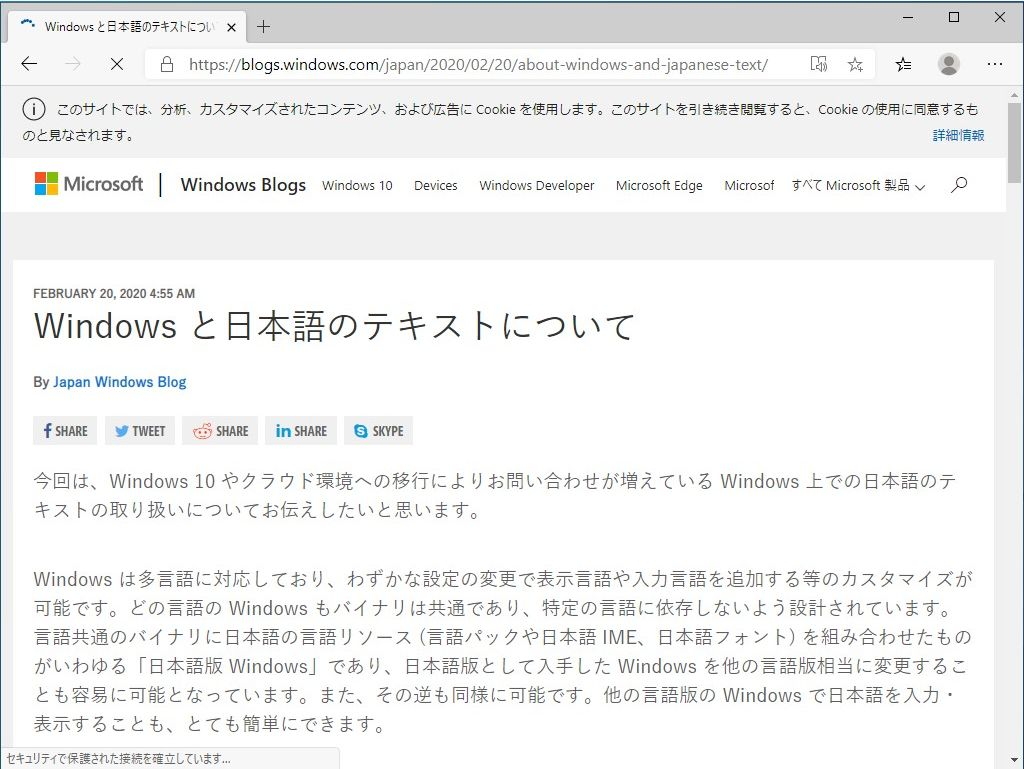Viewport: 1024px width, 769px height.
Task: Search the Windows Blogs site
Action: click(x=959, y=185)
